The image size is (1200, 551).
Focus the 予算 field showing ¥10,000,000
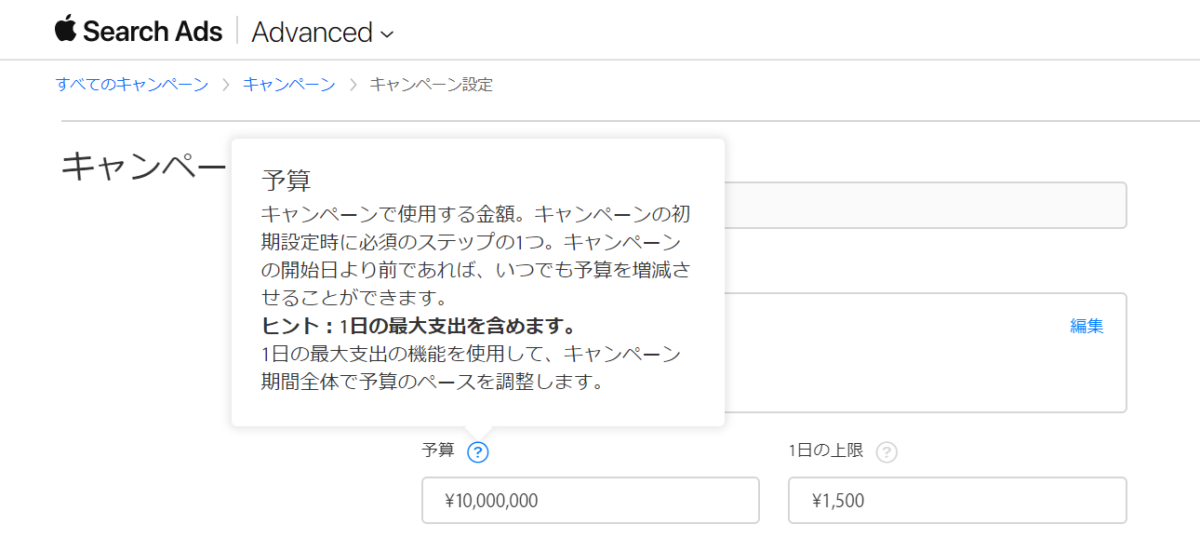tap(590, 500)
